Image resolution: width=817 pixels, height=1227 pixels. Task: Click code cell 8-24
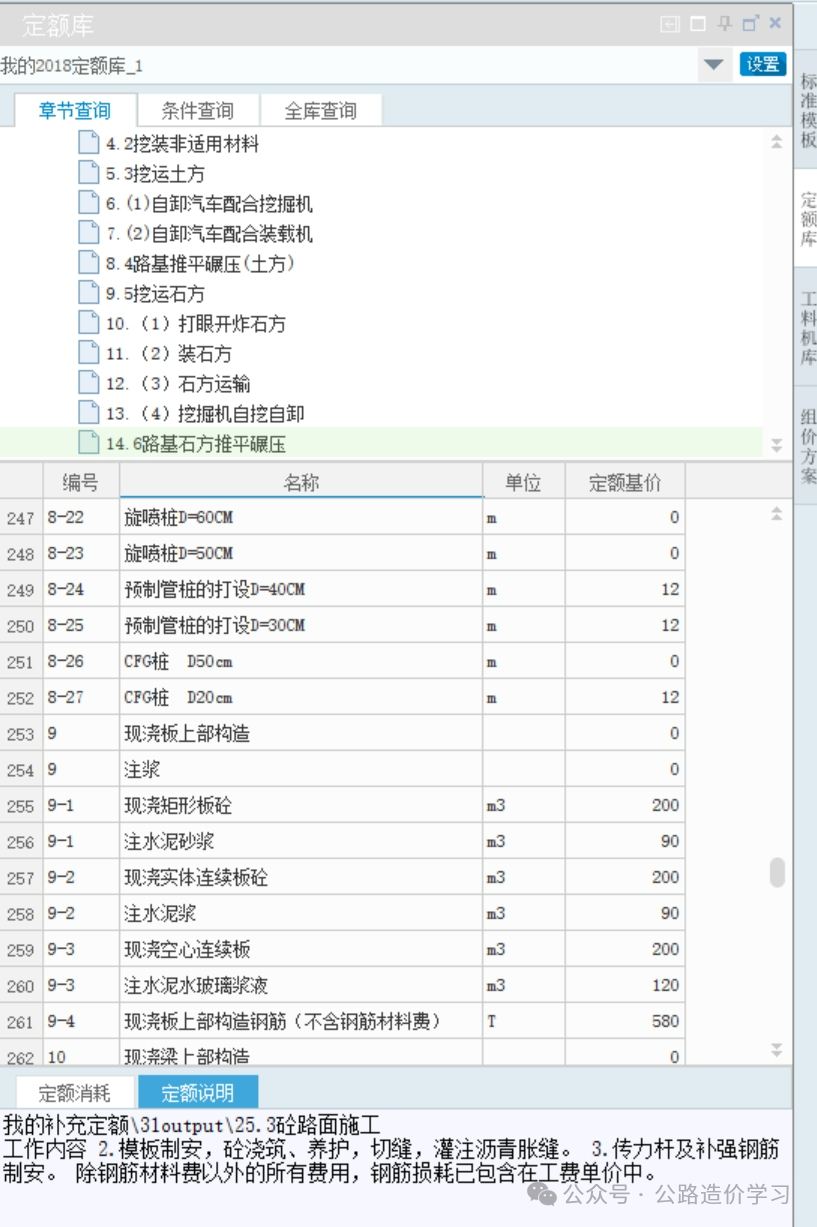[81, 590]
